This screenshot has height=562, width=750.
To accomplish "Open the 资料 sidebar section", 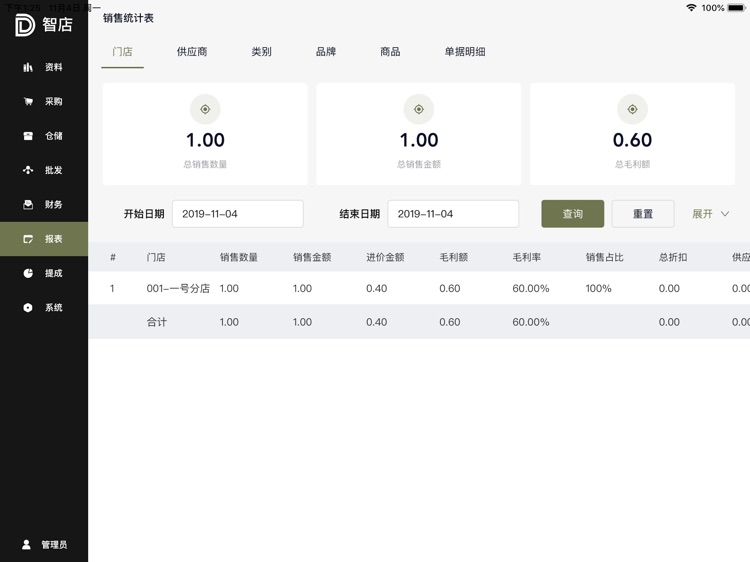I will pyautogui.click(x=44, y=67).
